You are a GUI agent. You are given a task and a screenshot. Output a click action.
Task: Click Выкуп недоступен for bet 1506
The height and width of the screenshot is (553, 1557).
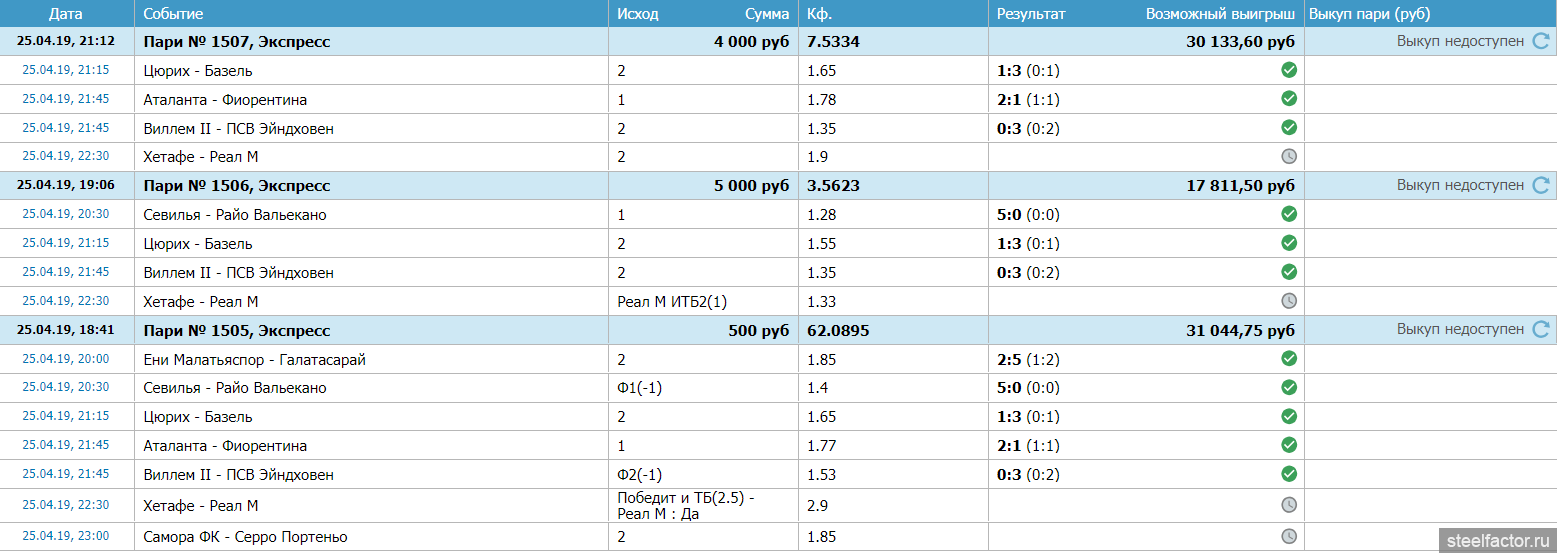tap(1460, 185)
